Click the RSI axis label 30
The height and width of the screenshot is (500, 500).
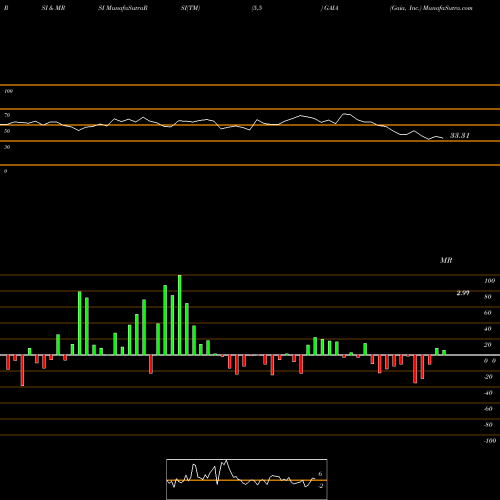click(x=7, y=147)
